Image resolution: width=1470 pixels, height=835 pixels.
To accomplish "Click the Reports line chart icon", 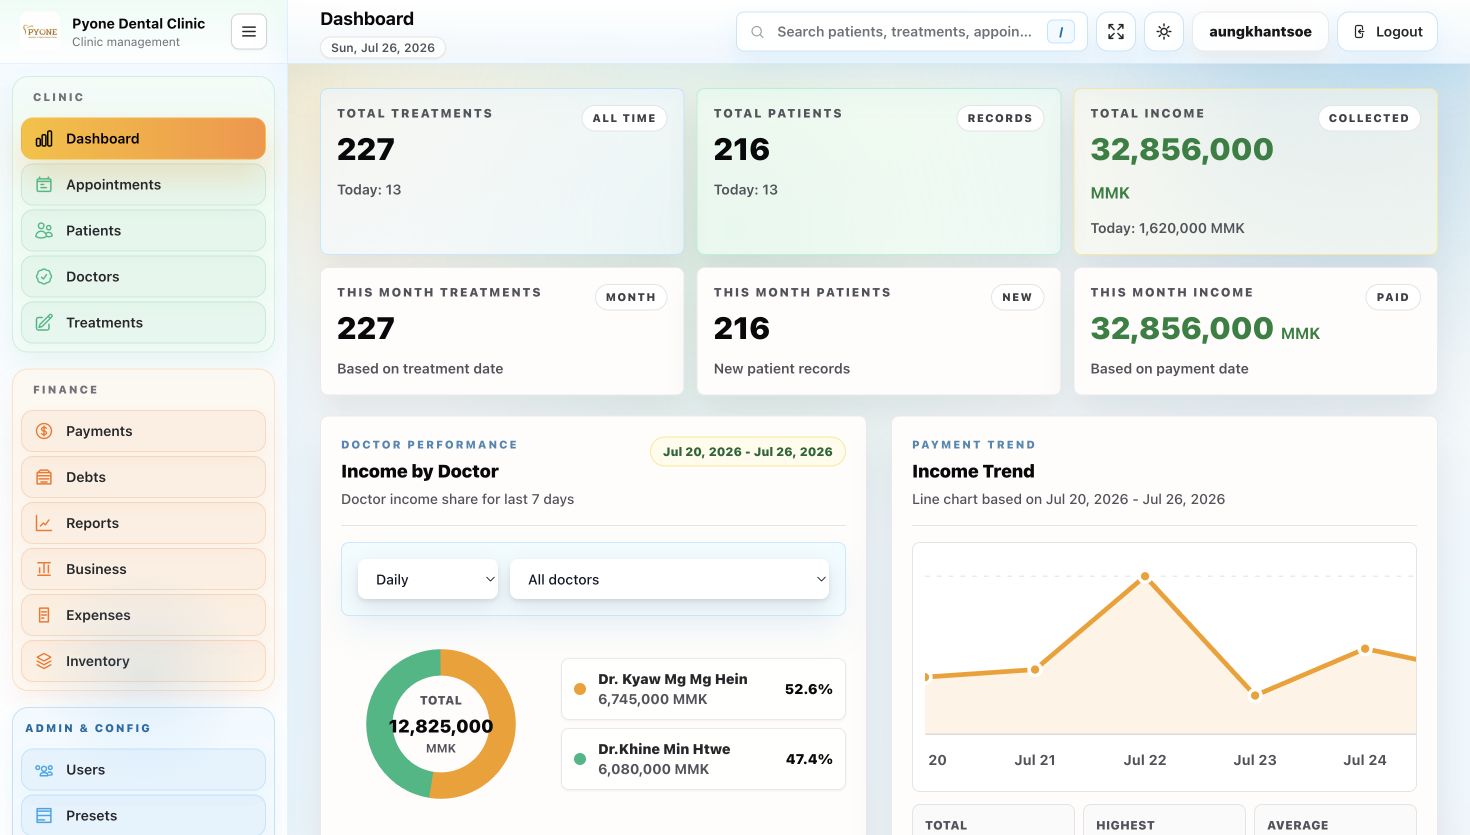I will coord(44,523).
